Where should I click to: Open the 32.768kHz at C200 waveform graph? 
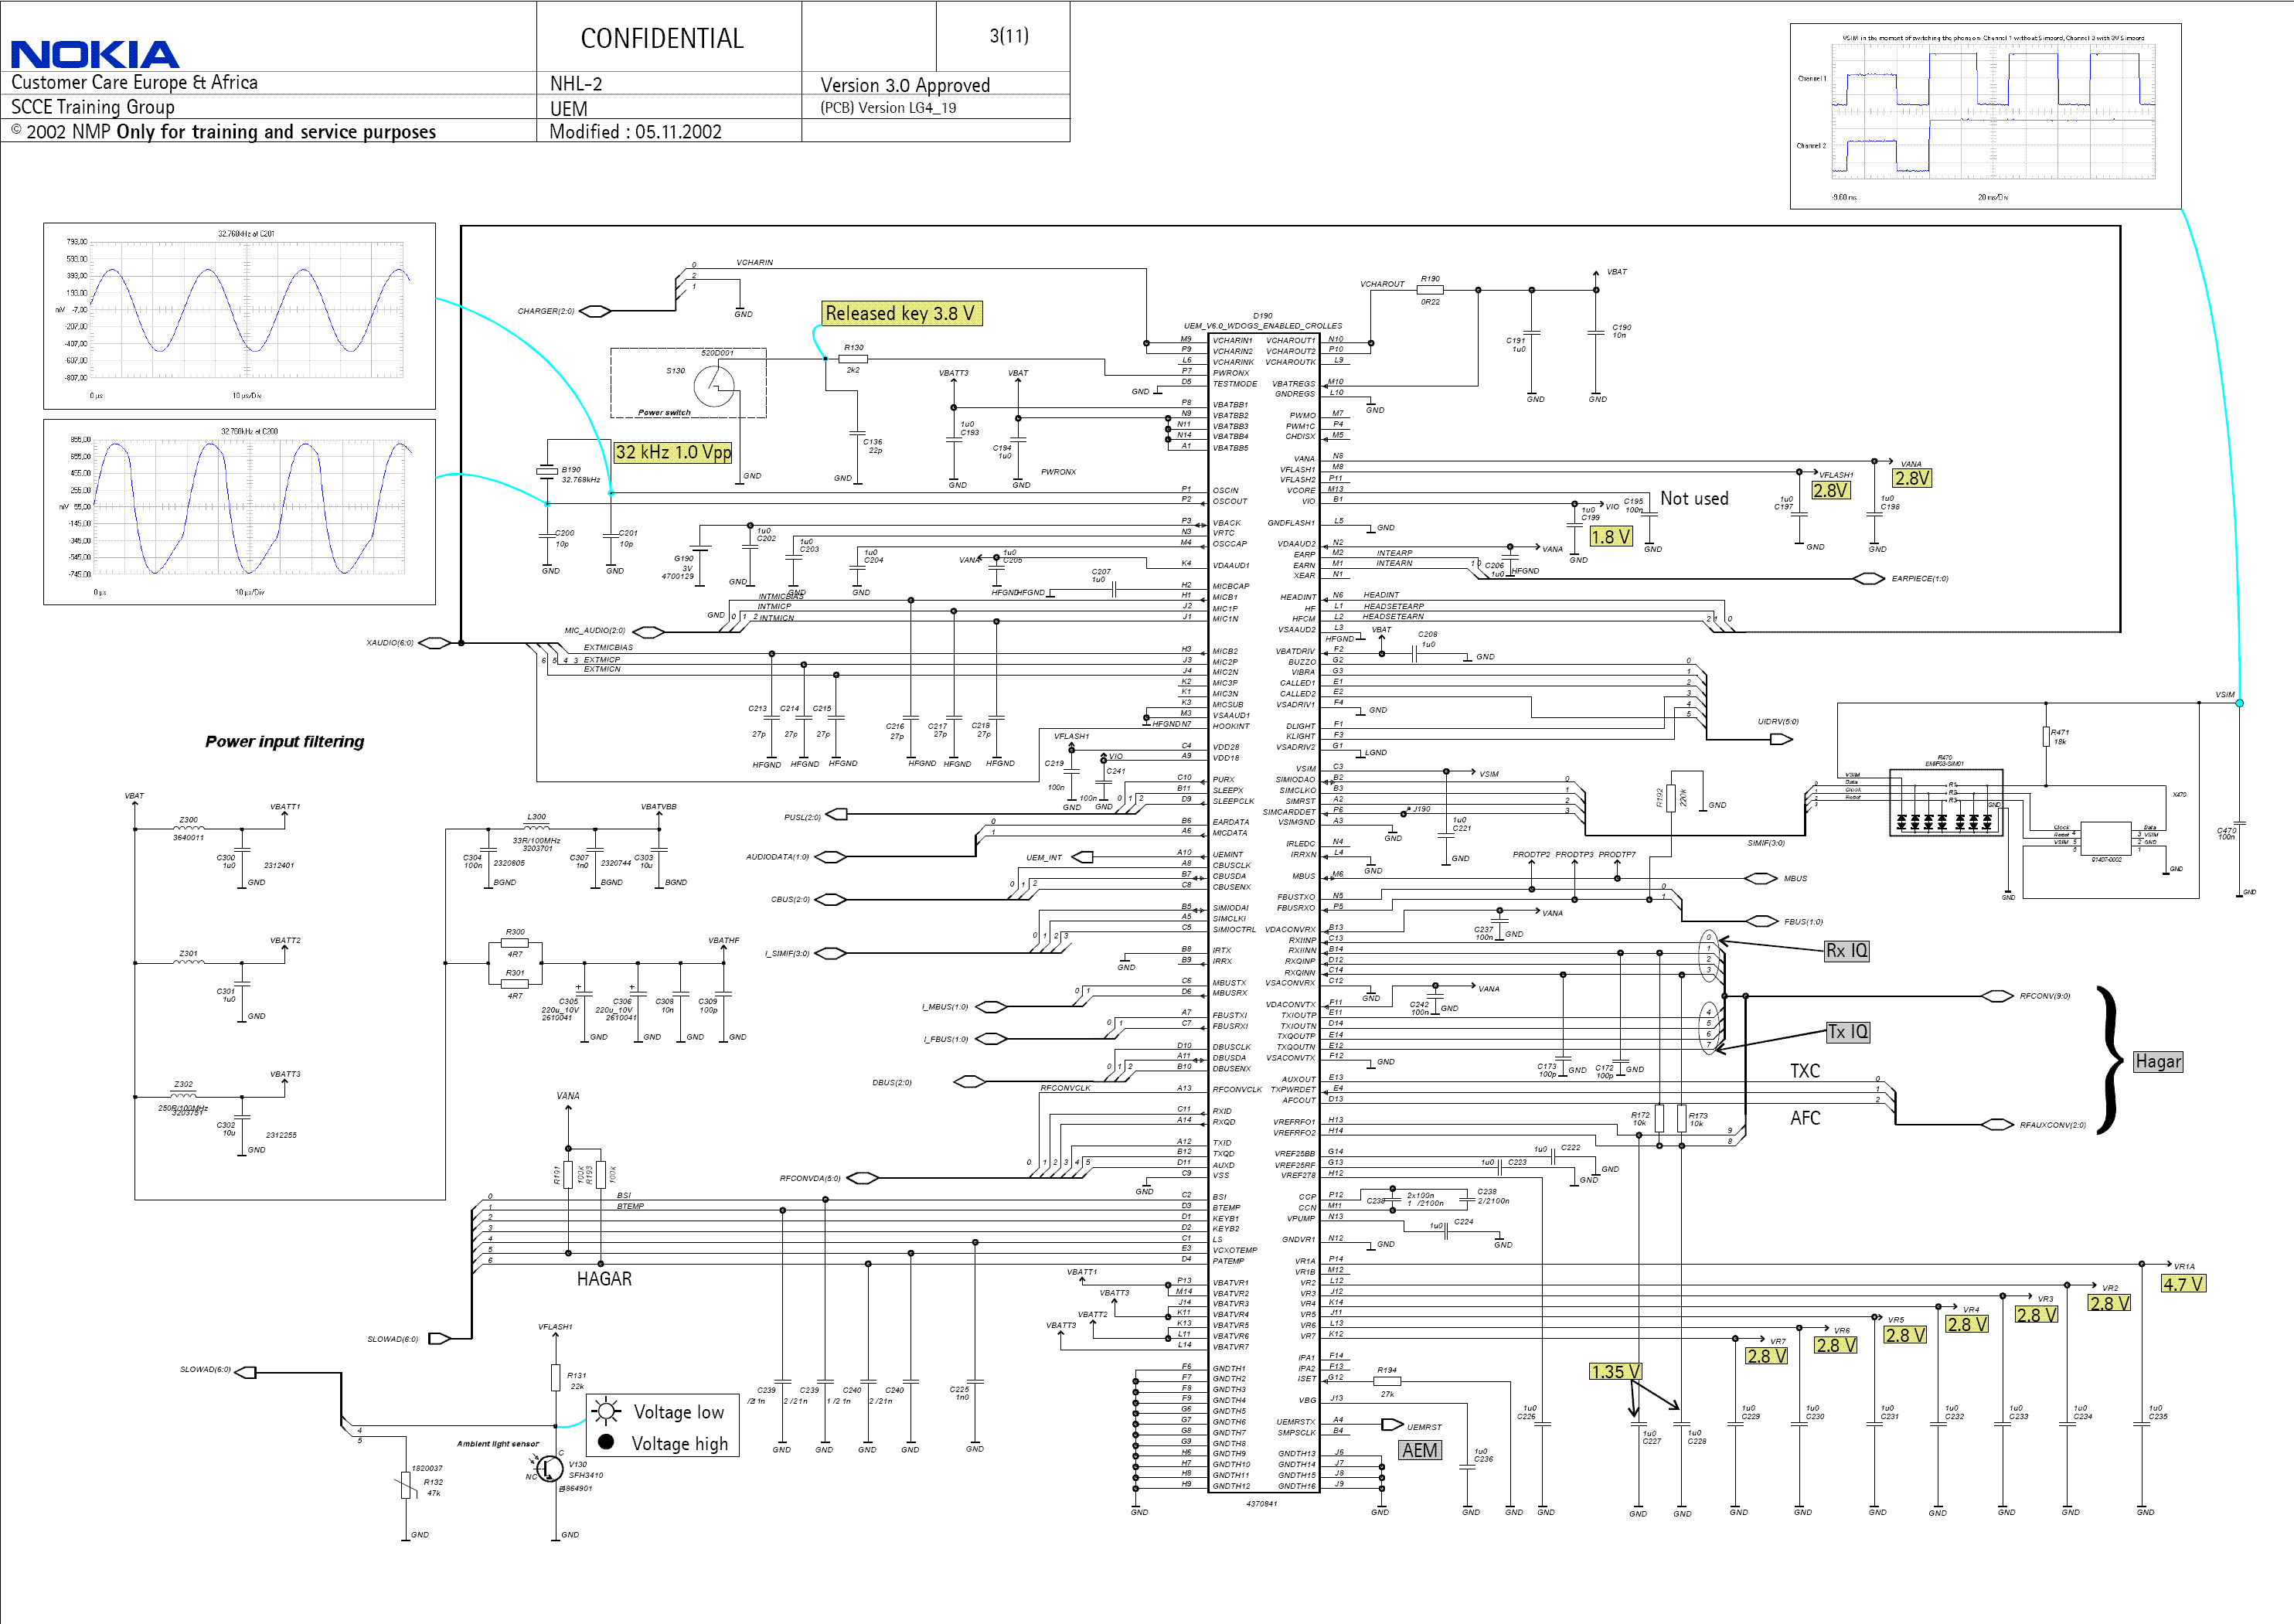[239, 512]
